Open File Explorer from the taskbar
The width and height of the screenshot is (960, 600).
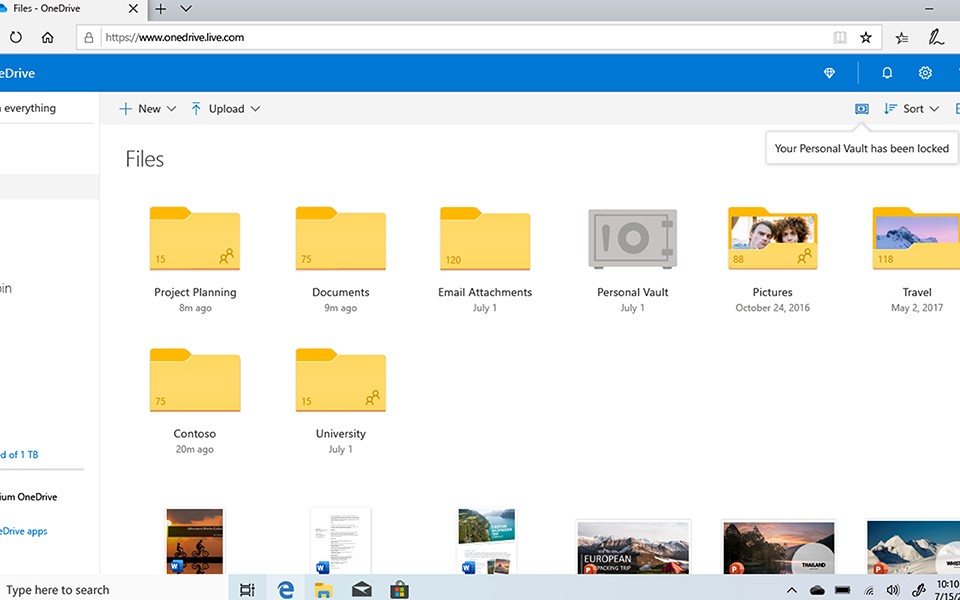point(323,590)
